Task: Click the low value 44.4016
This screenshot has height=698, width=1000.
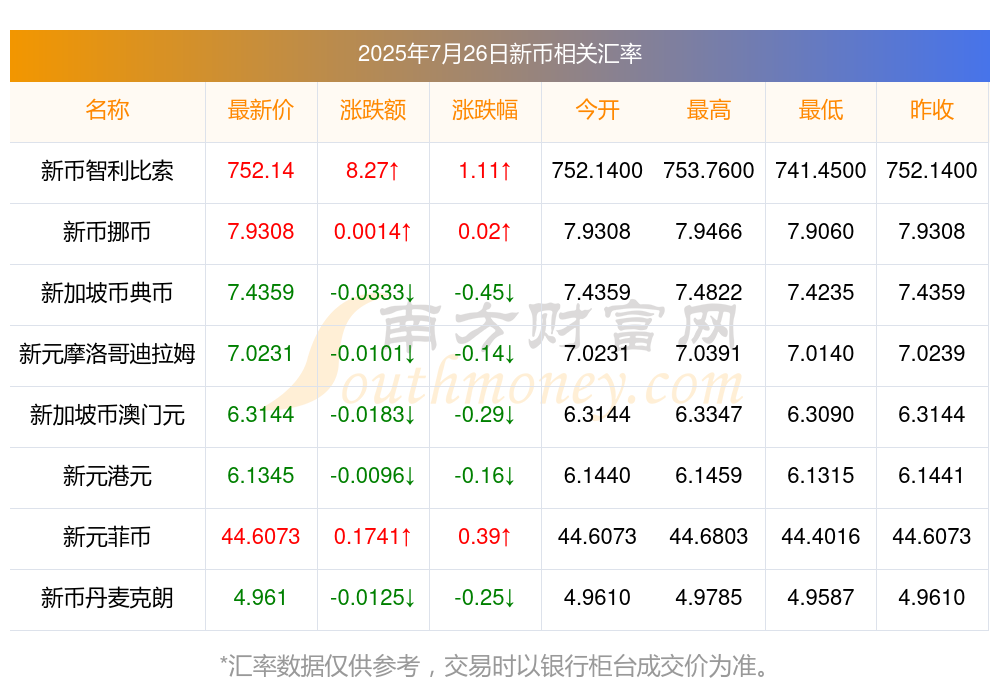Action: (x=821, y=537)
